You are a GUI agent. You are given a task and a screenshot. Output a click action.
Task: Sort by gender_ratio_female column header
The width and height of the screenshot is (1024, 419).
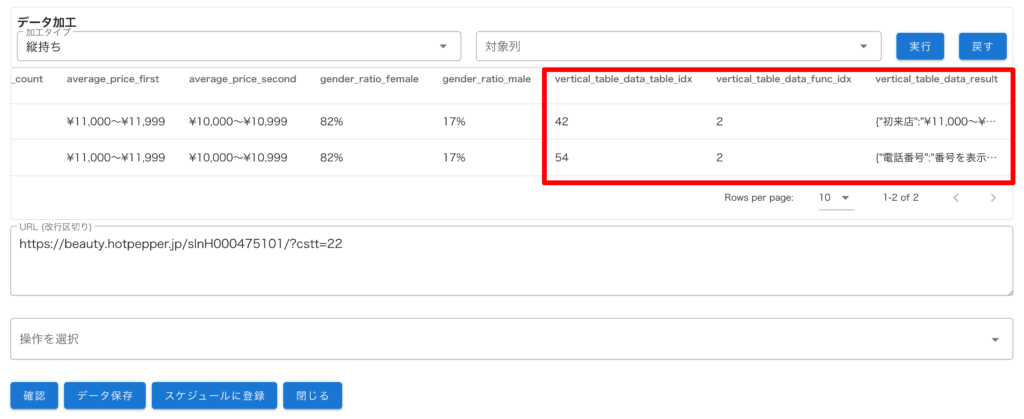coord(373,79)
